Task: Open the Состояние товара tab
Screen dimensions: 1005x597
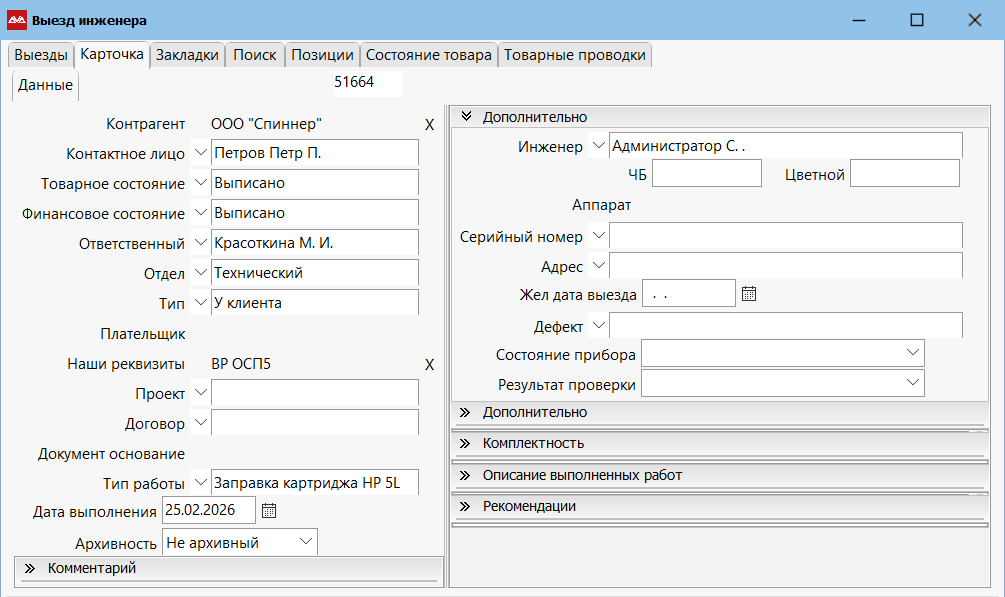Action: [428, 55]
